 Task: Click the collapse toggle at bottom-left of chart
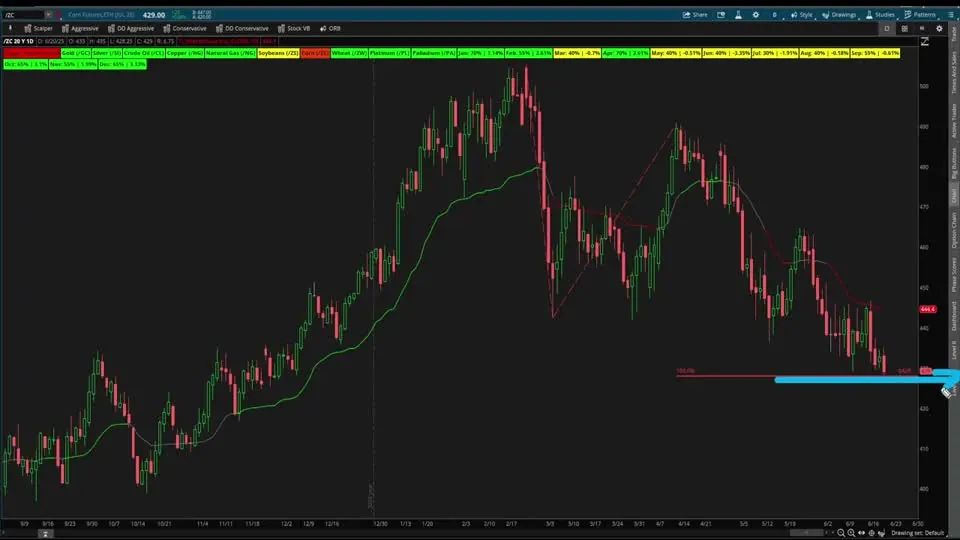tap(45, 534)
